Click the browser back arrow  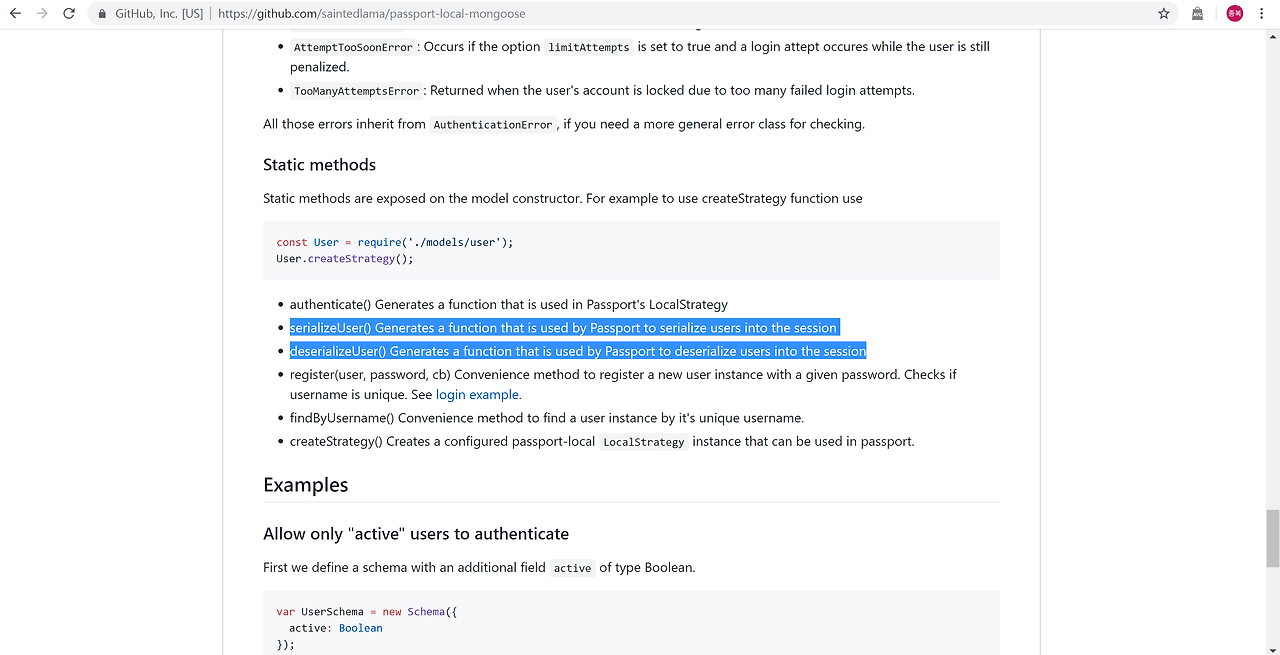click(x=15, y=14)
